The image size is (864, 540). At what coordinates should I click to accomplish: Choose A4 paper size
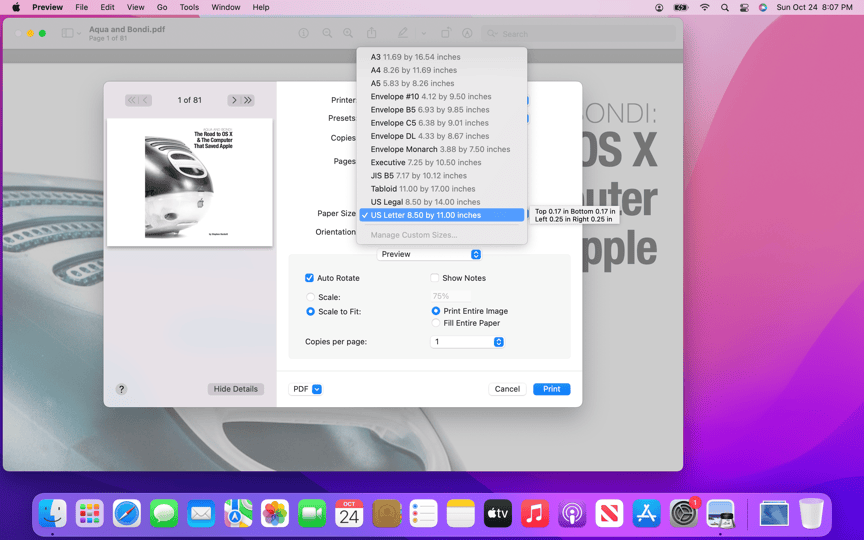(442, 70)
